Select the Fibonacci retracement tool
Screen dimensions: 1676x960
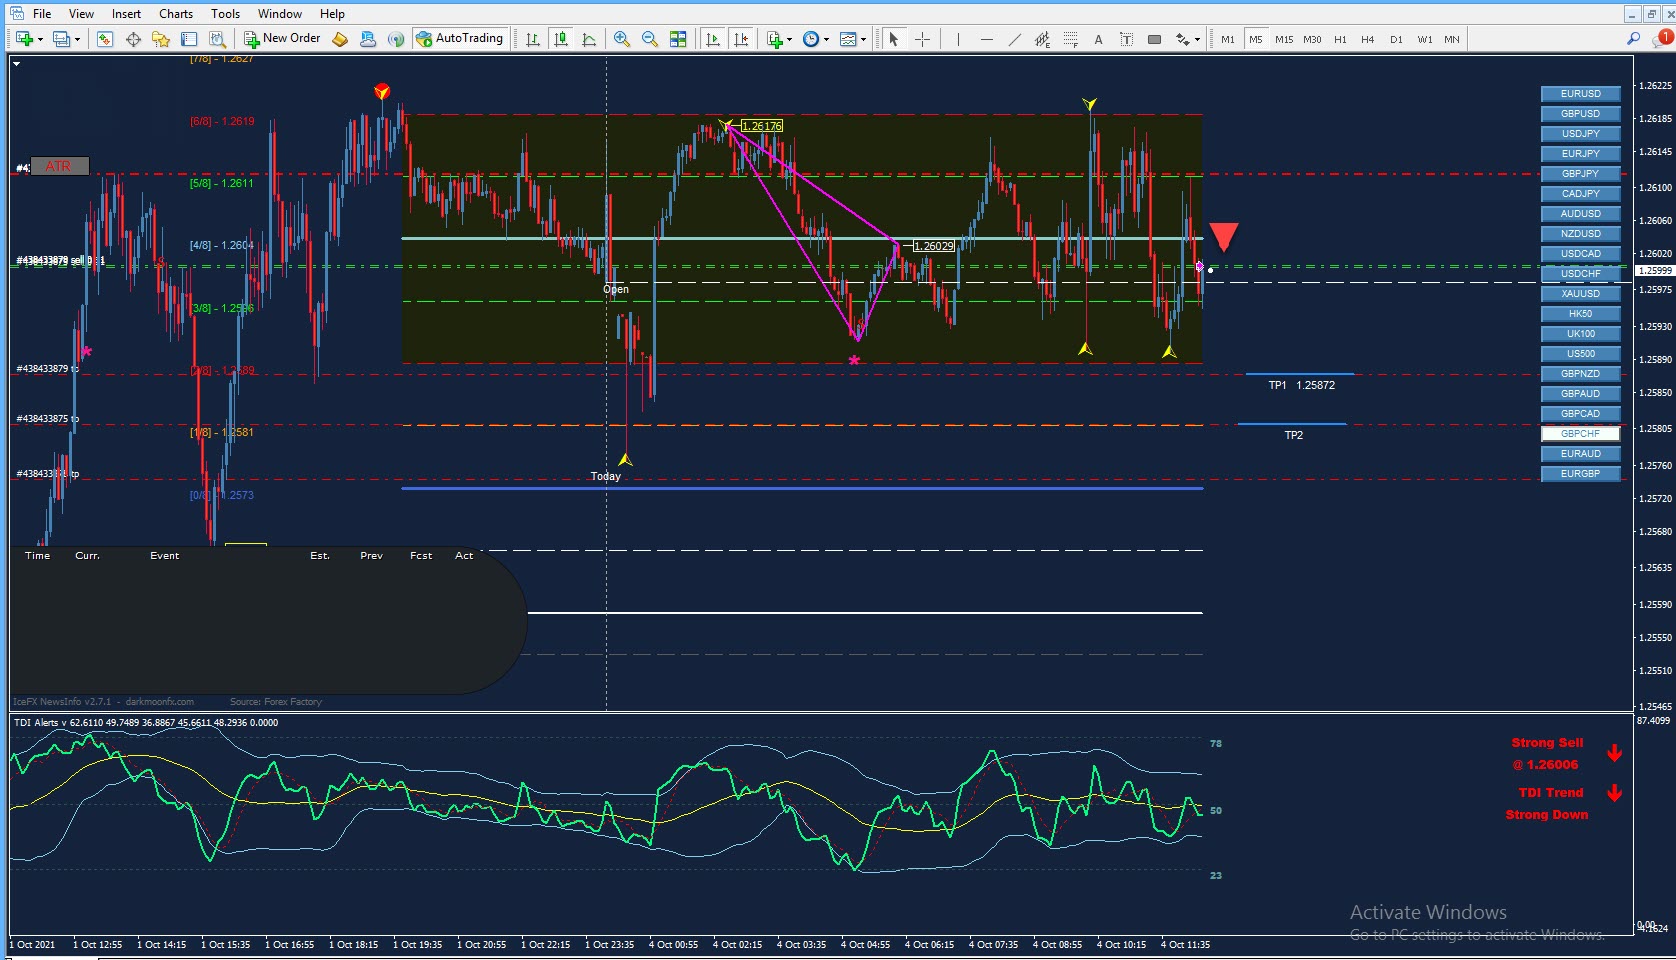coord(1070,39)
